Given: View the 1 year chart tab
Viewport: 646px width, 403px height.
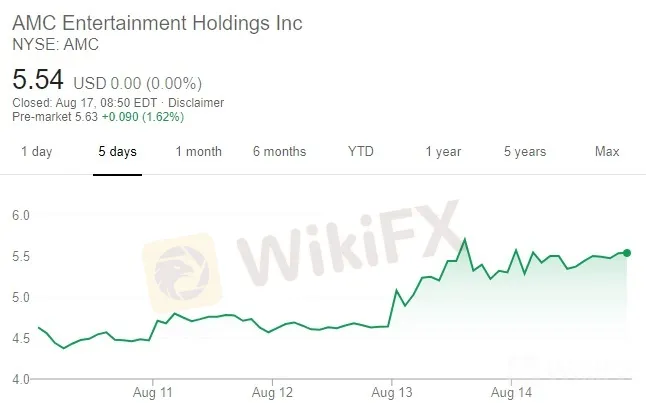Looking at the screenshot, I should [443, 152].
